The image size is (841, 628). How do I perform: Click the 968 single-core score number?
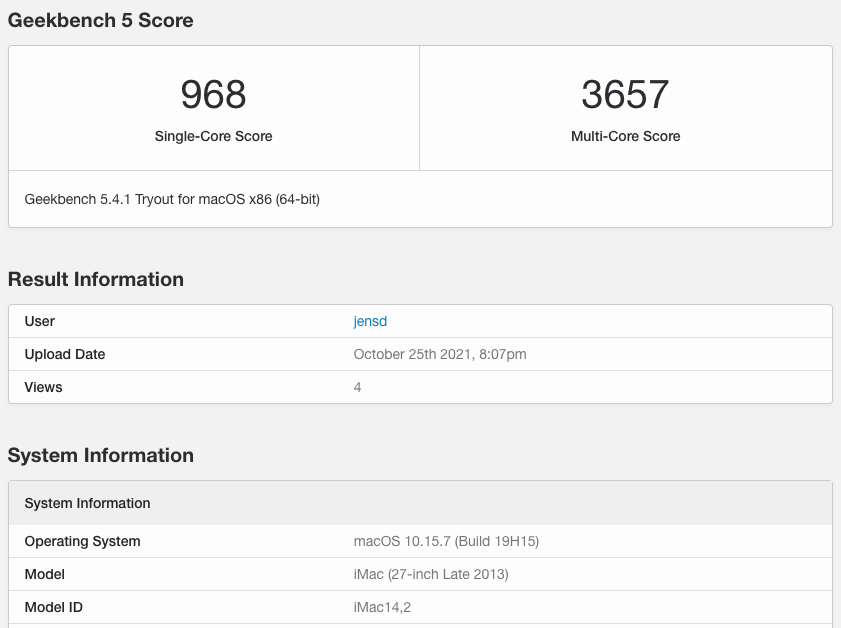click(x=213, y=95)
